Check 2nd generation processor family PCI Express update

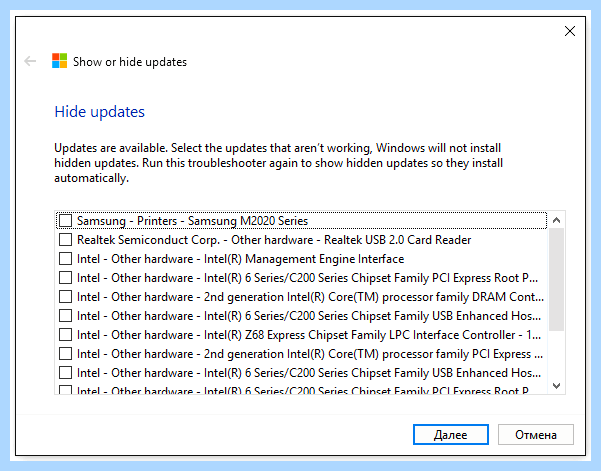coord(66,354)
